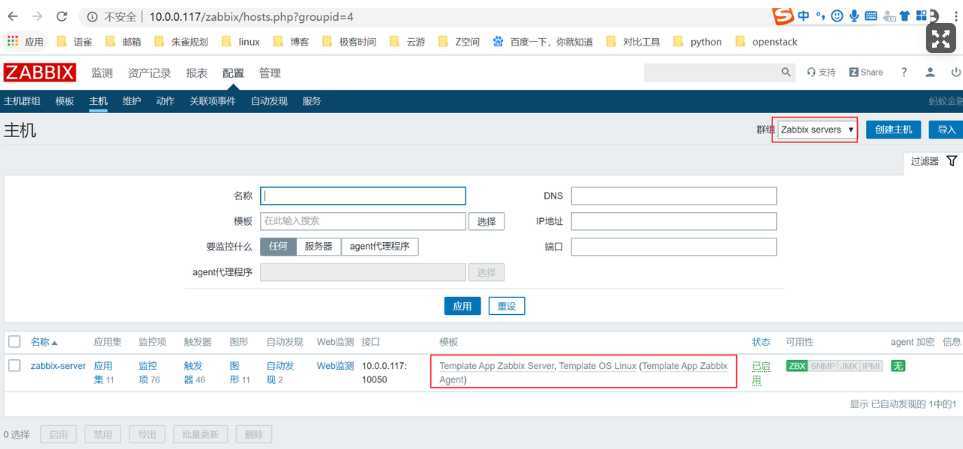Image resolution: width=963 pixels, height=449 pixels.
Task: Click the logout power icon
Action: 956,72
